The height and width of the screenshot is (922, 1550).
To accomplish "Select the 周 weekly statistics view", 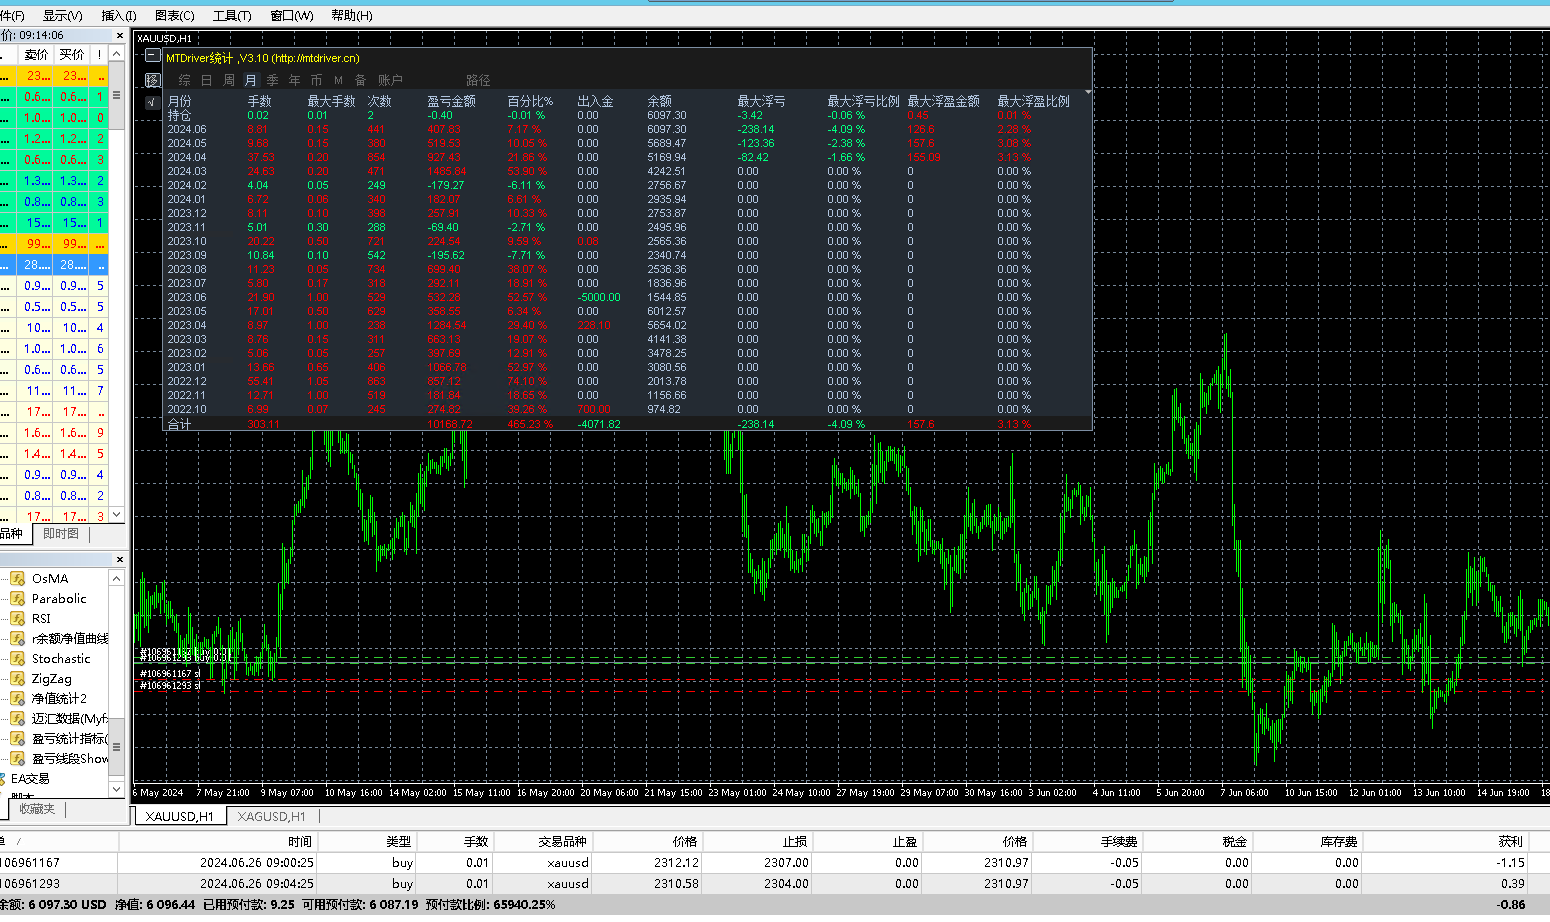I will click(x=228, y=80).
